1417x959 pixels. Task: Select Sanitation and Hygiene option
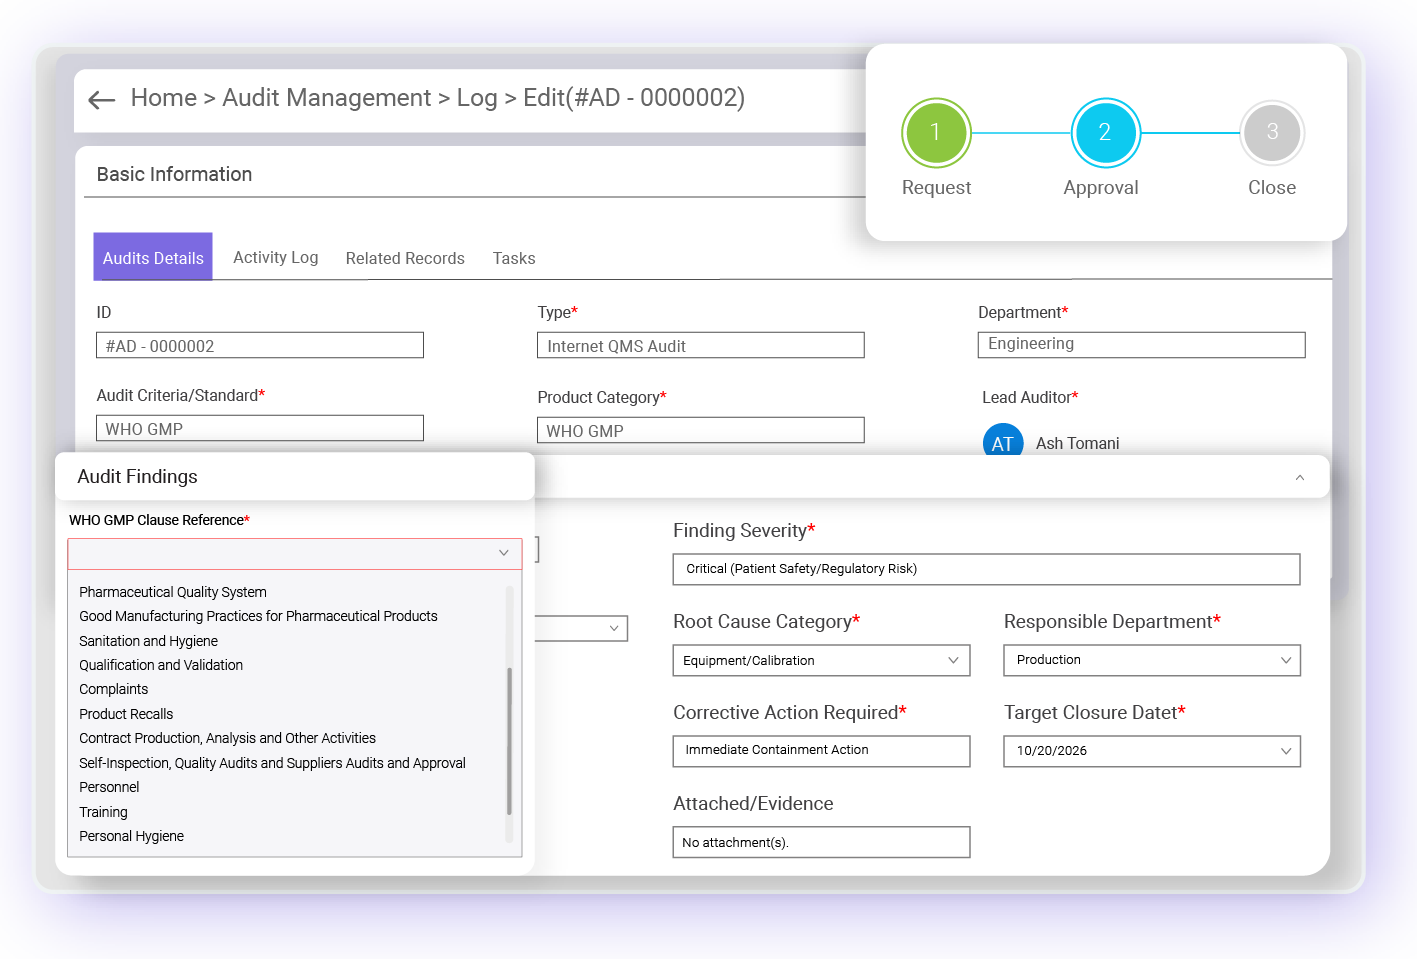pos(148,641)
